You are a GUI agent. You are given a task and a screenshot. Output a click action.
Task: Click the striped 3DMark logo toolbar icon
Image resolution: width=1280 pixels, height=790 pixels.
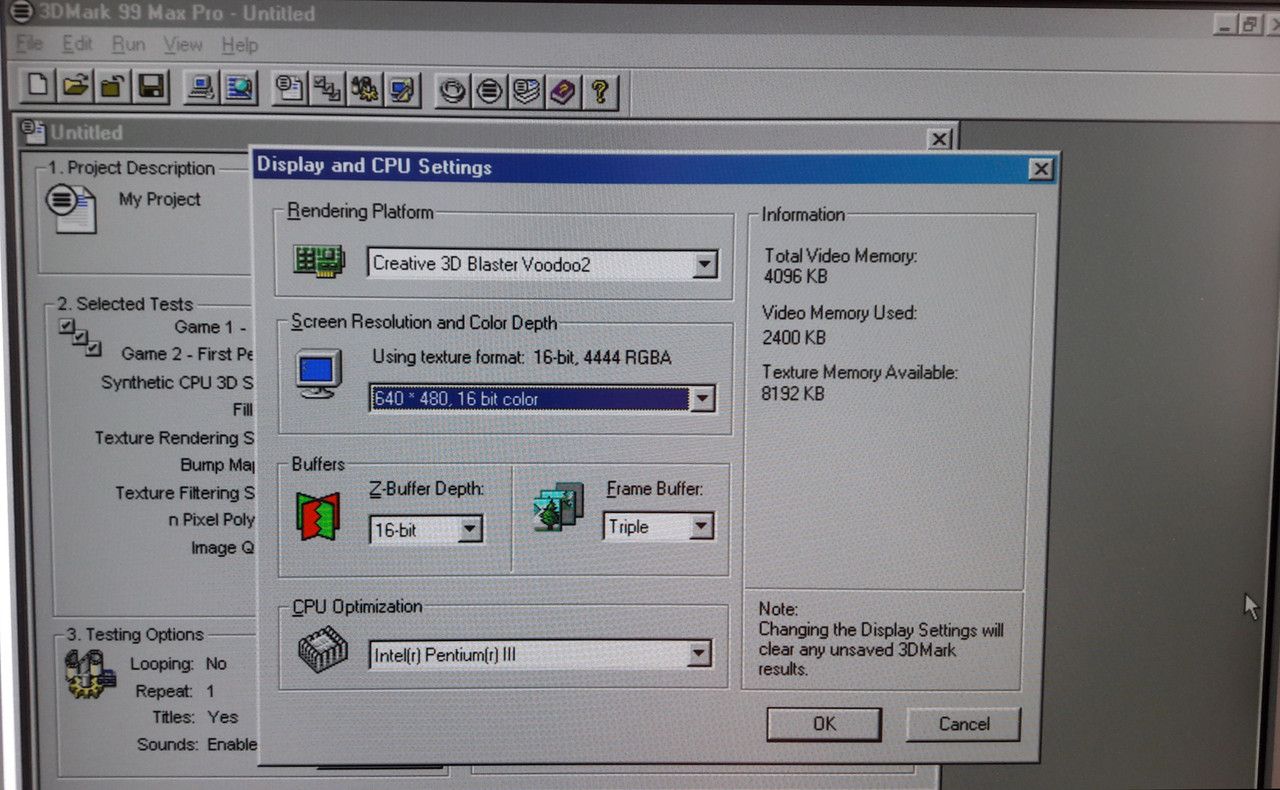coord(489,92)
